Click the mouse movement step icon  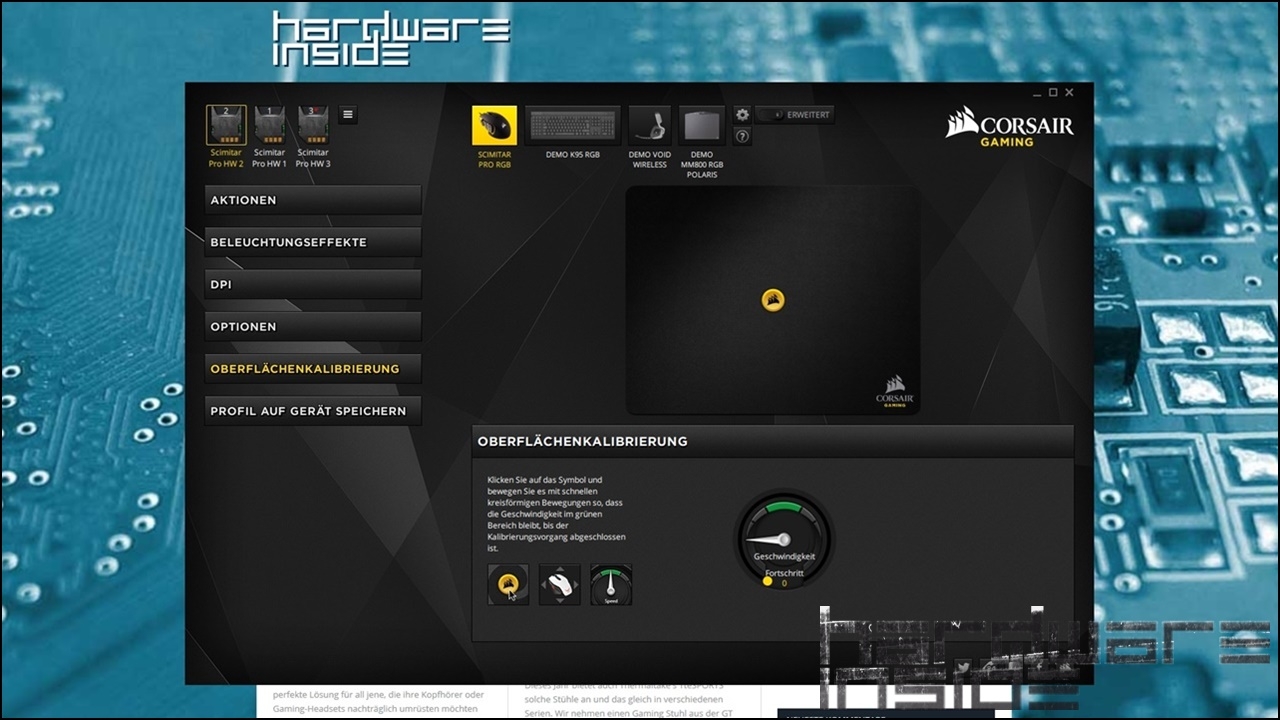tap(559, 585)
